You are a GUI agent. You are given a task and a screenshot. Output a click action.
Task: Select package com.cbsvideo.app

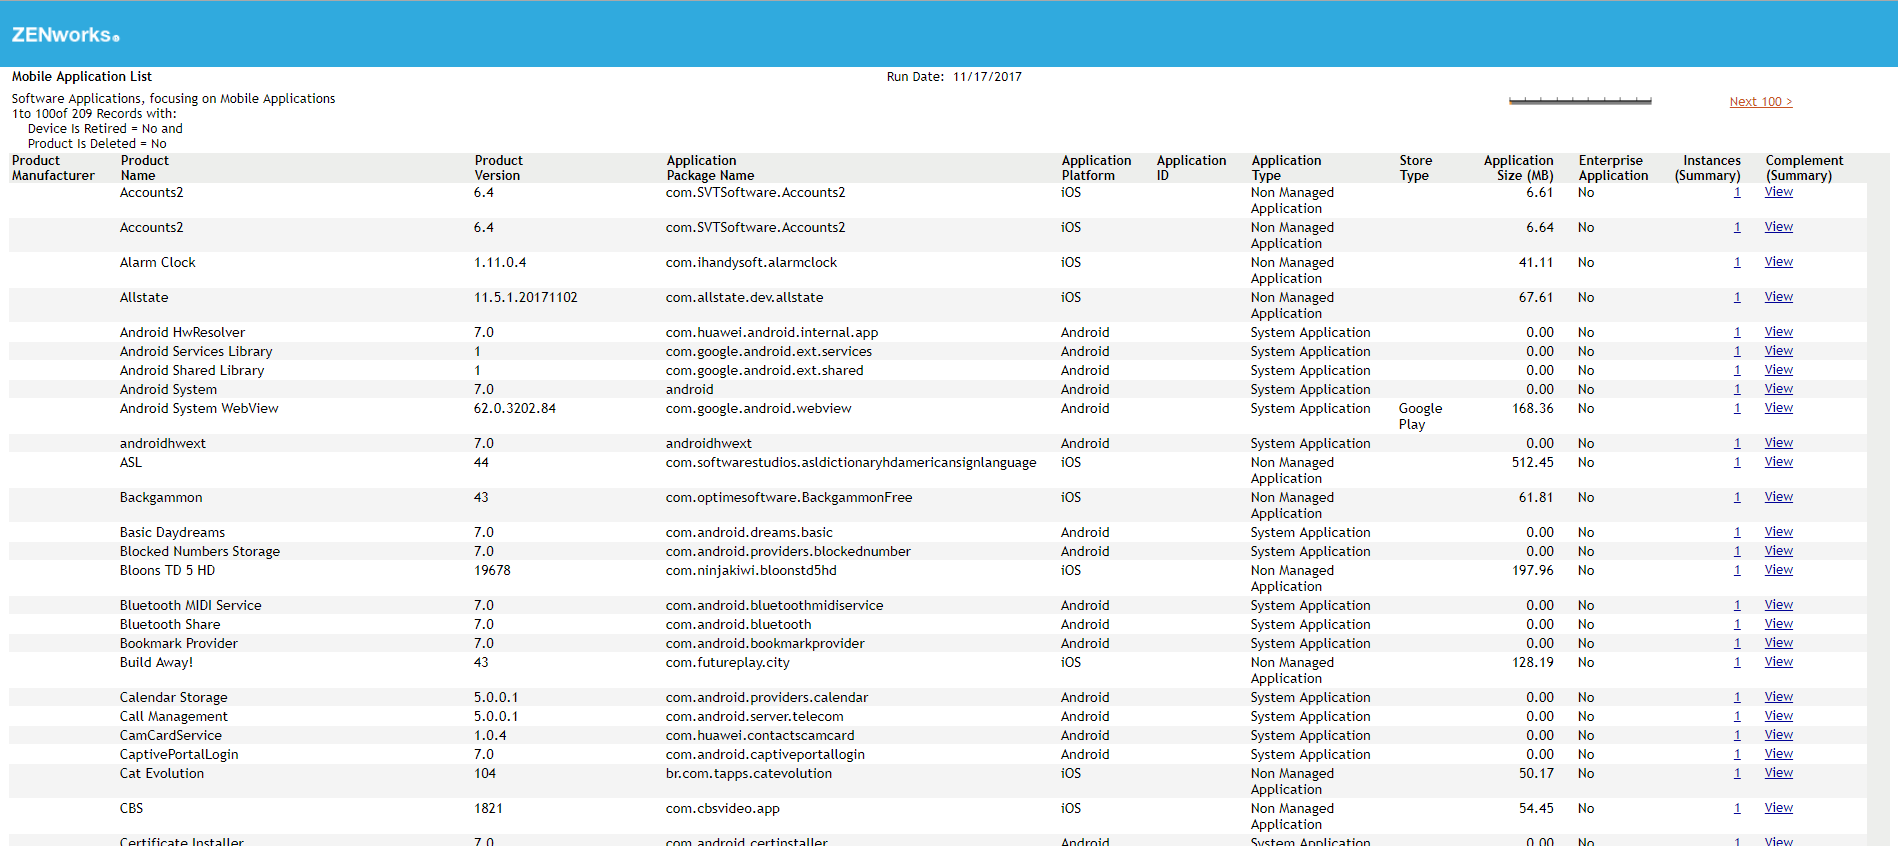click(x=723, y=809)
